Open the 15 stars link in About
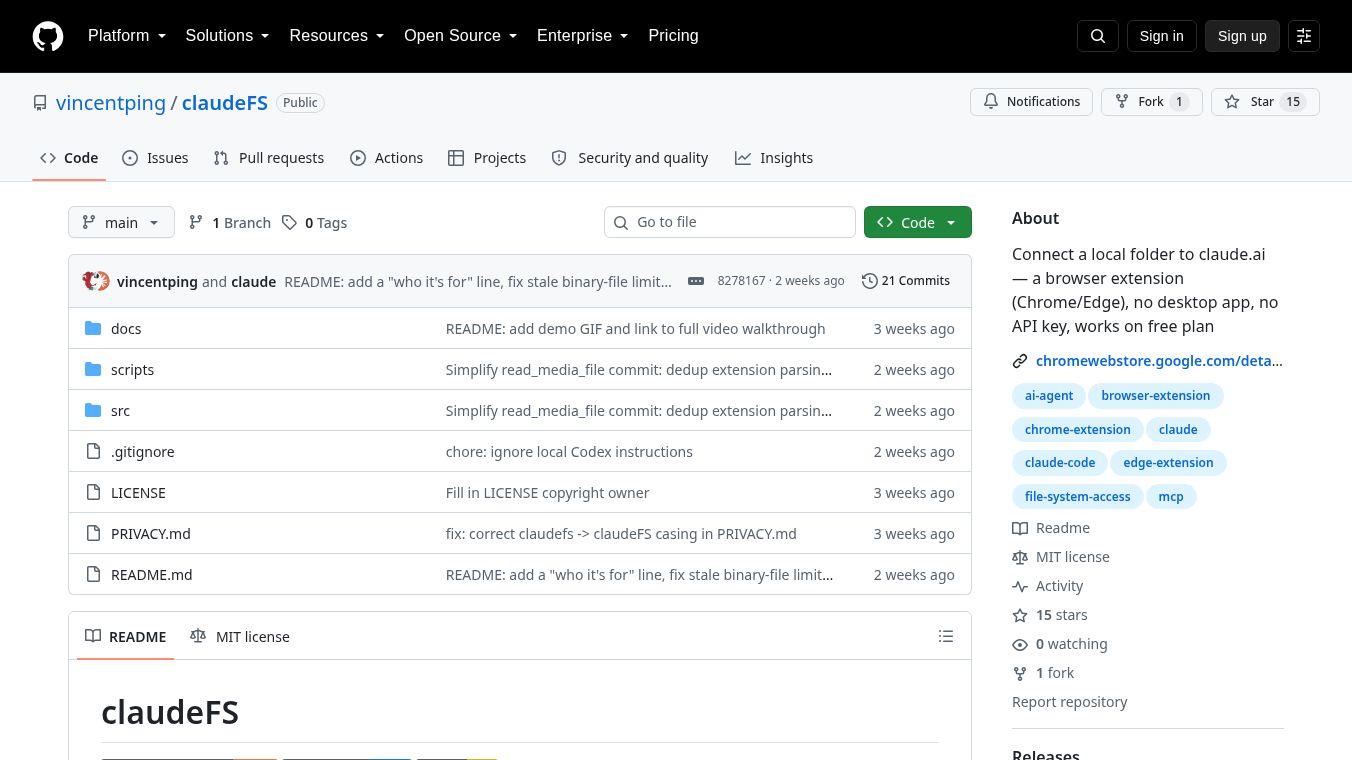 (1061, 616)
